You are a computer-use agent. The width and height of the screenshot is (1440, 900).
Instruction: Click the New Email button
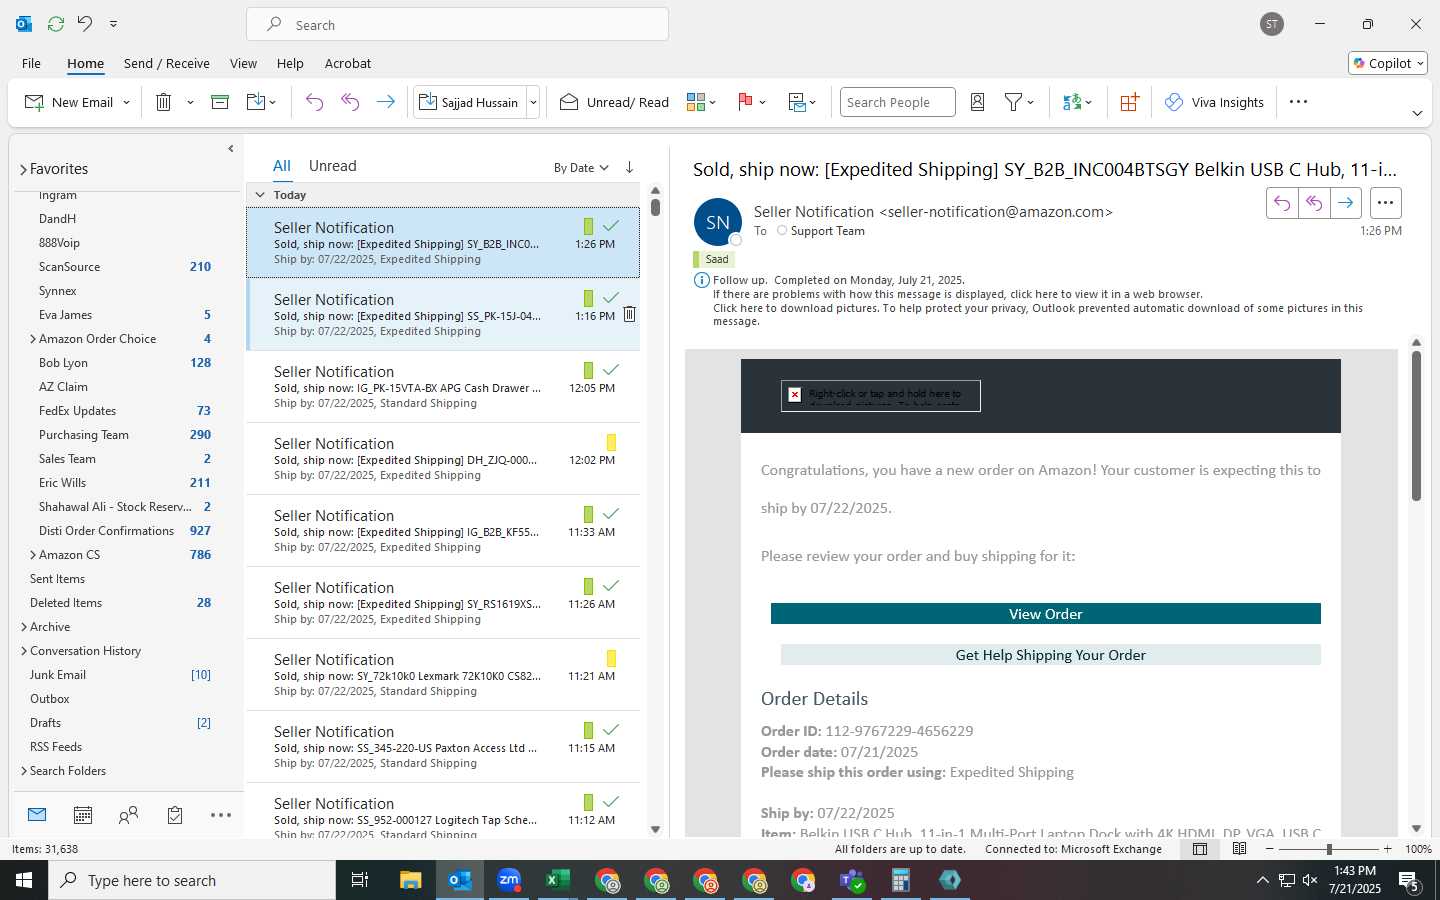(68, 102)
